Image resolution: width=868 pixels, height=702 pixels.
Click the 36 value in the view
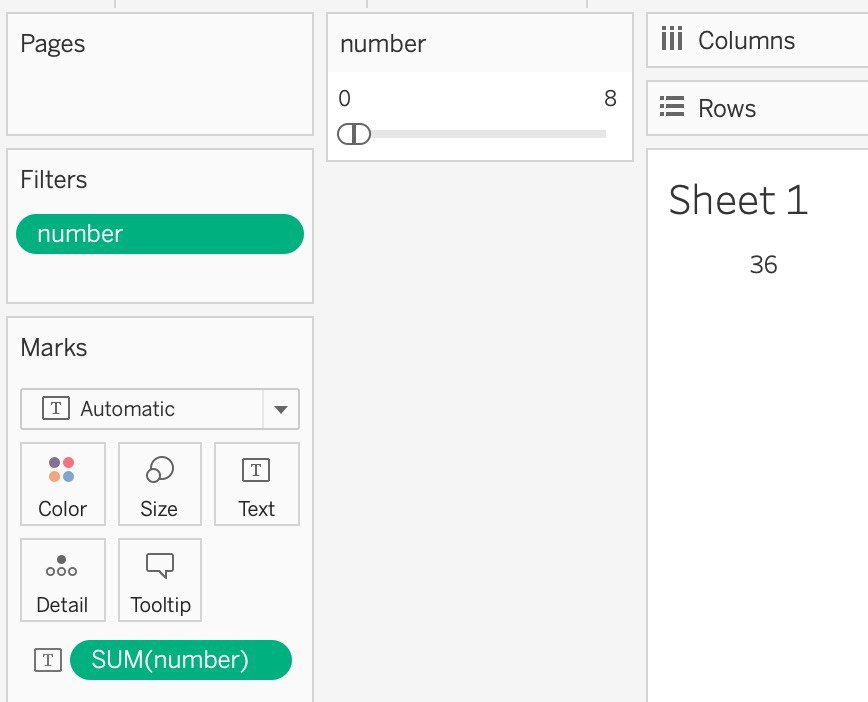(x=763, y=265)
